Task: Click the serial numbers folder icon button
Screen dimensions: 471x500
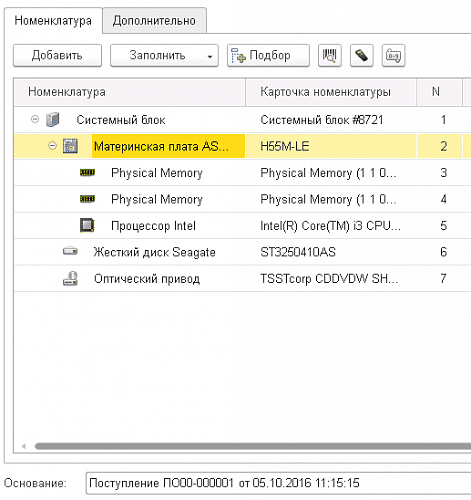Action: (393, 55)
